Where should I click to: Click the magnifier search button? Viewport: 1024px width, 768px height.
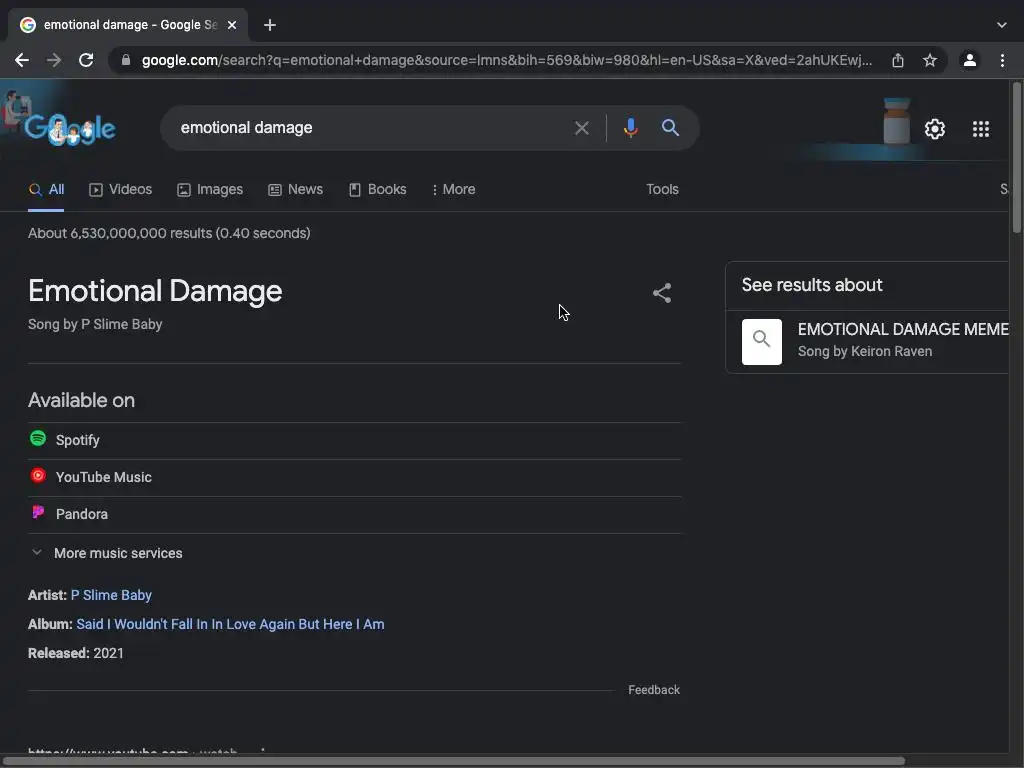[x=670, y=128]
